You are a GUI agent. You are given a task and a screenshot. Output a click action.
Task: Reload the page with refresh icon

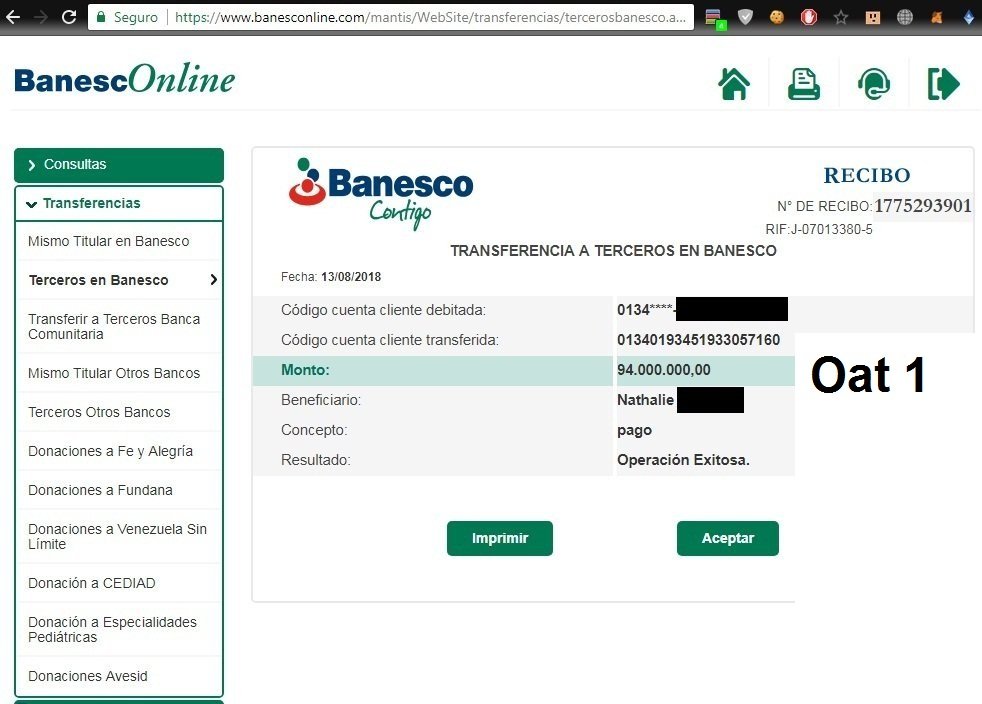click(69, 17)
